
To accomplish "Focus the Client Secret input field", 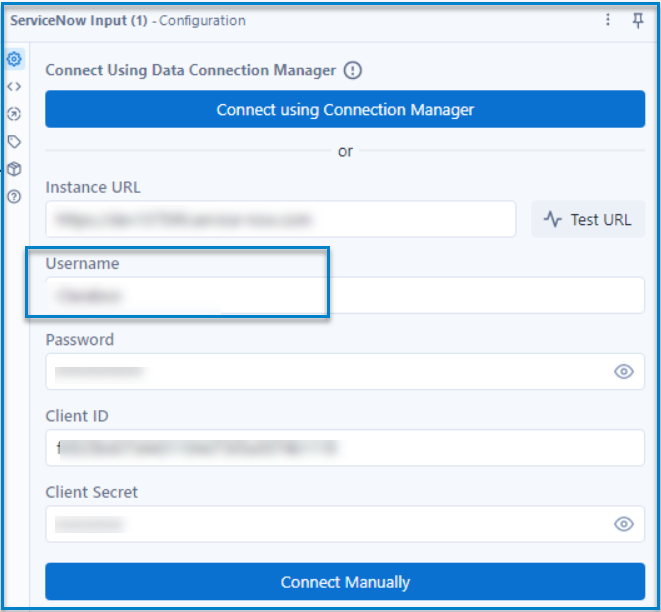I will (x=345, y=524).
